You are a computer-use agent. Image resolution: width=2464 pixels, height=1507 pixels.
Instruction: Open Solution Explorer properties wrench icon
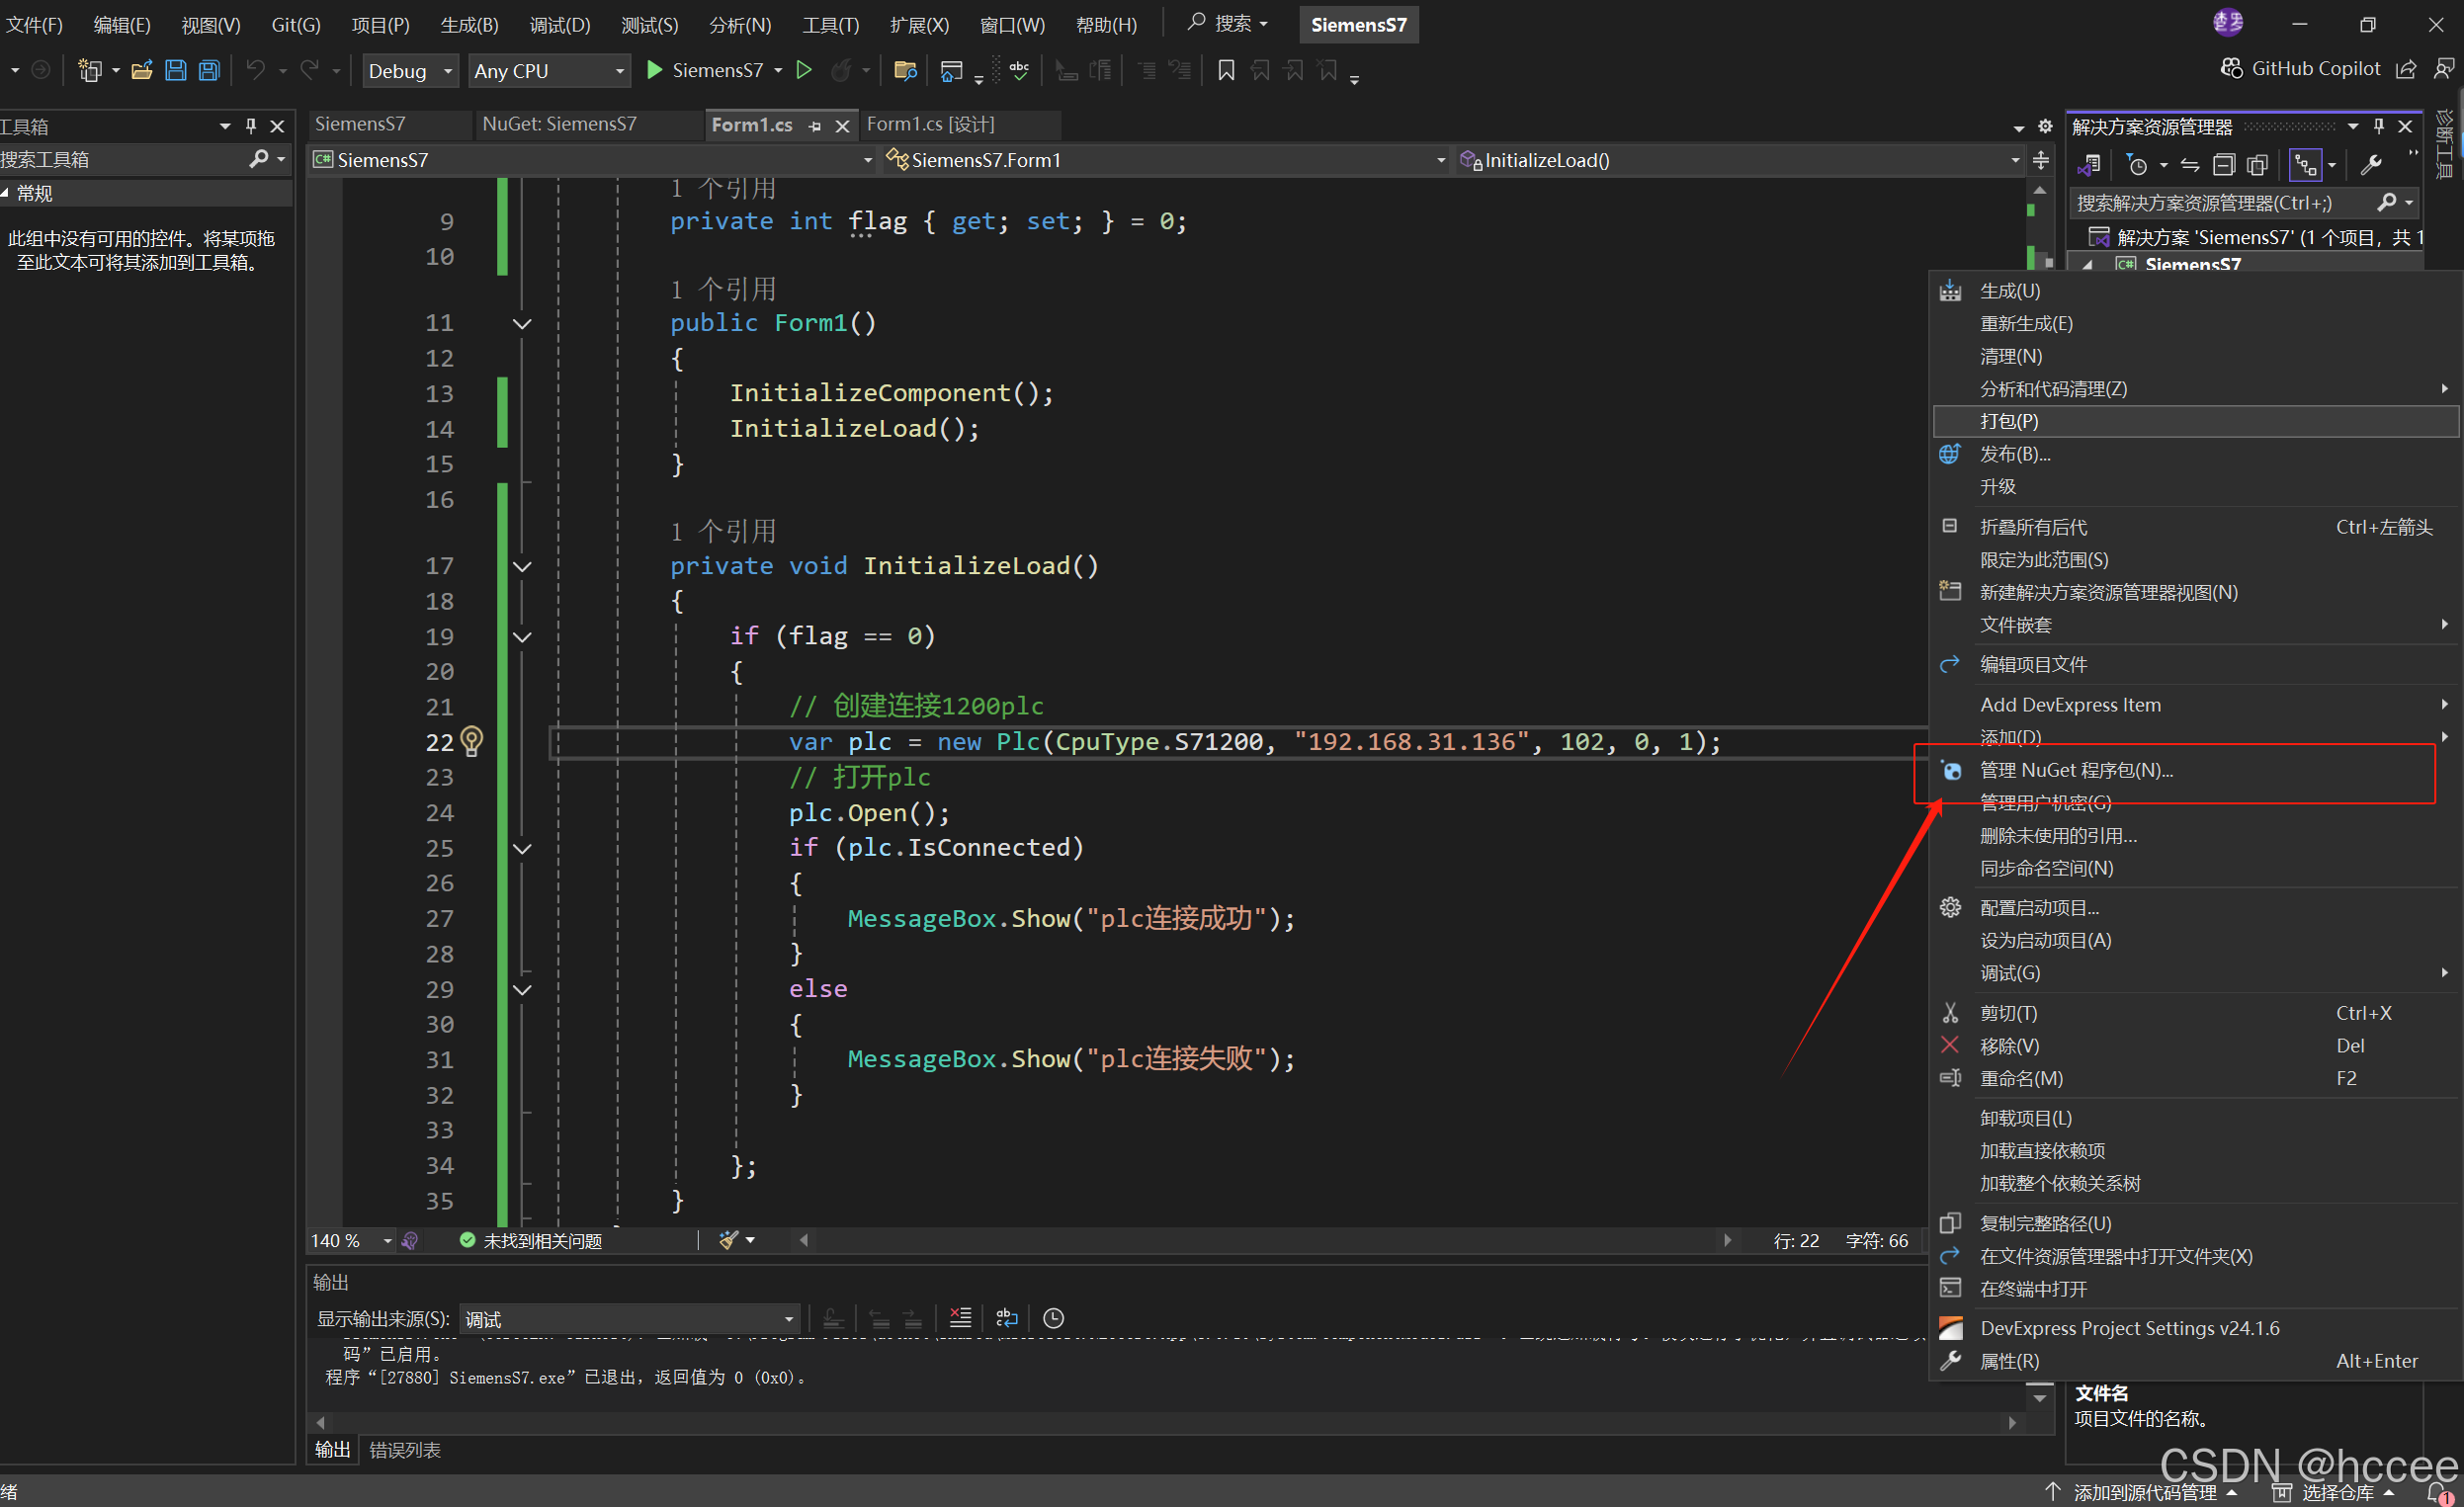[x=2371, y=165]
